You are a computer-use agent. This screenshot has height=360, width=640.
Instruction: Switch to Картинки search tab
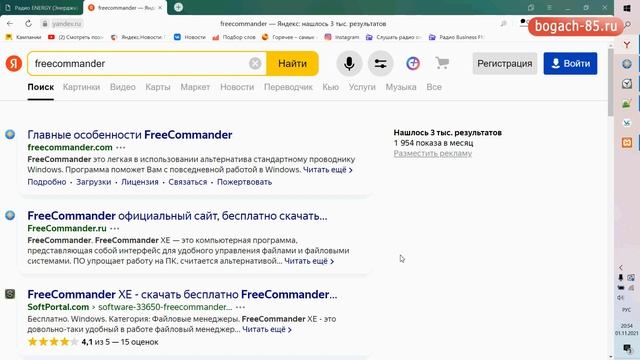coord(81,87)
